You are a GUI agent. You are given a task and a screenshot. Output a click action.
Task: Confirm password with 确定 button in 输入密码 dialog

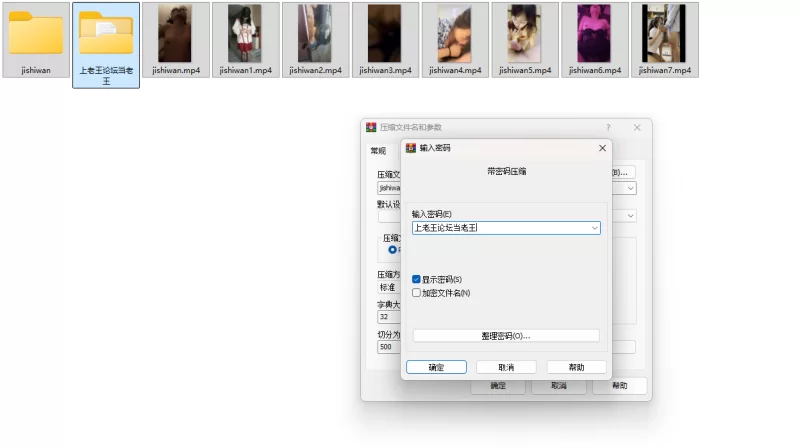[x=436, y=367]
